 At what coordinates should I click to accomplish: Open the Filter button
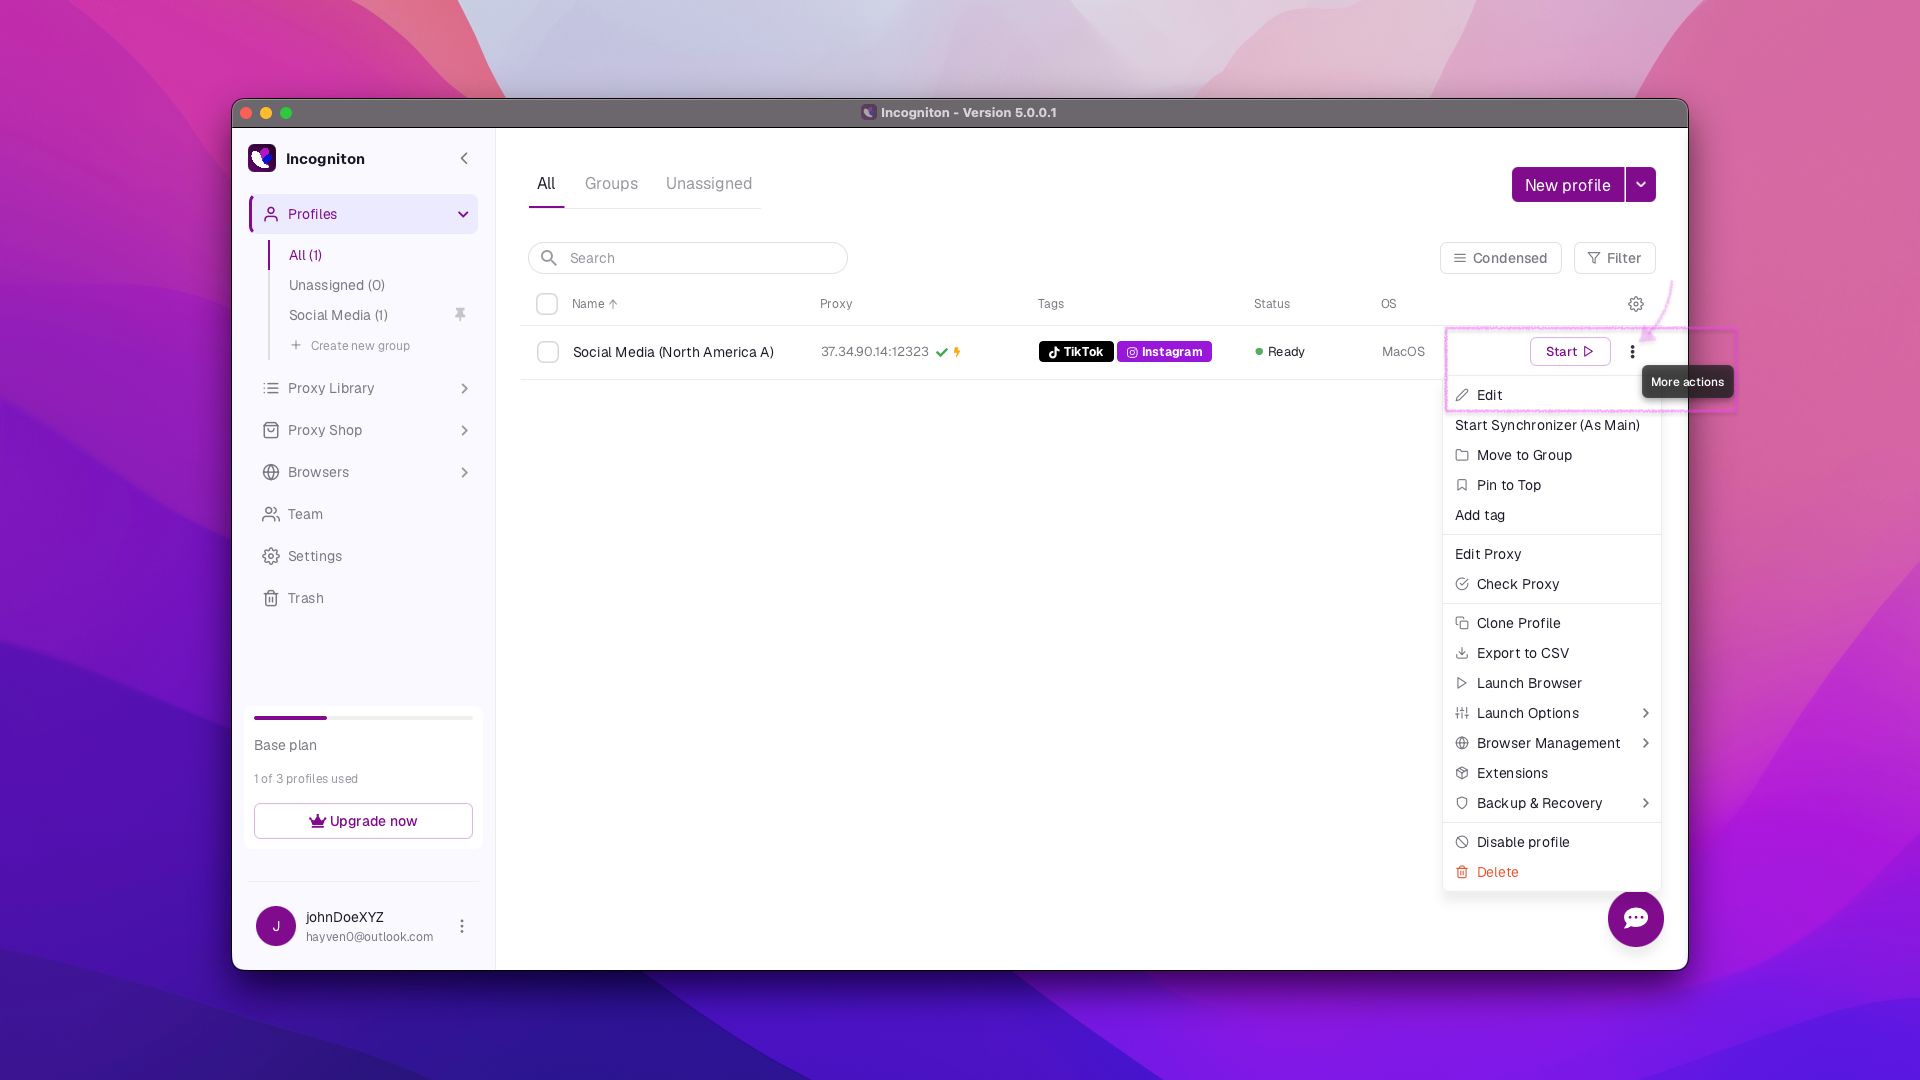click(x=1615, y=258)
